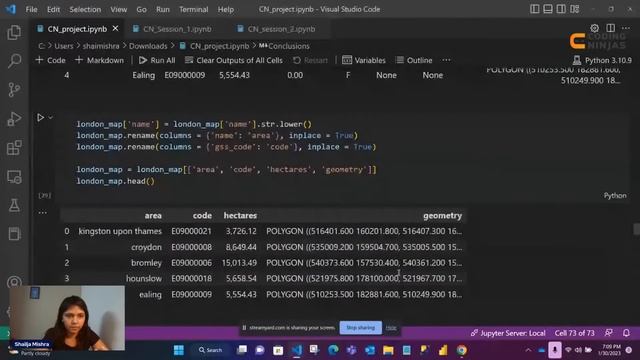The height and width of the screenshot is (360, 640).
Task: Open the File menu
Action: tap(31, 9)
